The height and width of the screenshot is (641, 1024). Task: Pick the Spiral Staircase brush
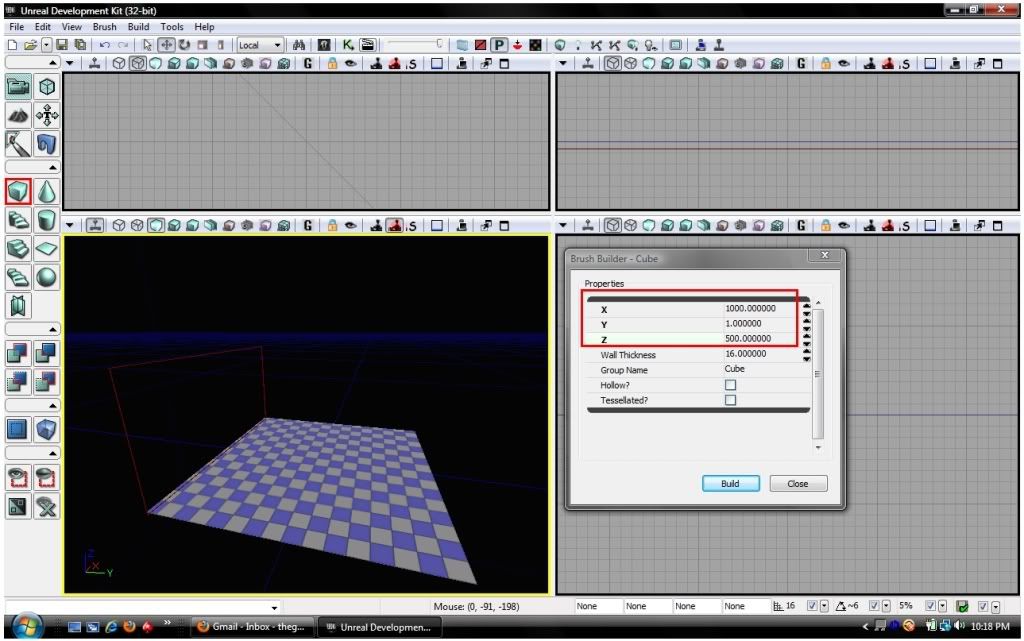pyautogui.click(x=18, y=277)
